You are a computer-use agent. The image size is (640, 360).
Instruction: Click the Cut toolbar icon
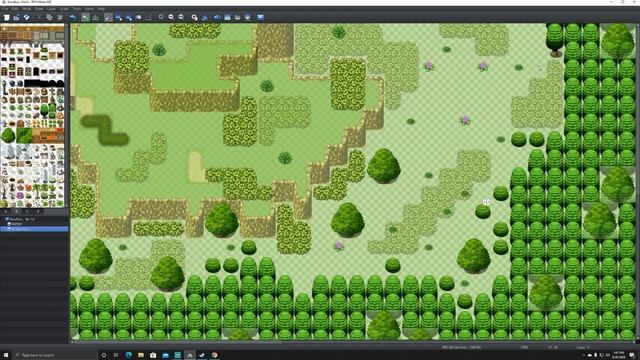tap(40, 17)
